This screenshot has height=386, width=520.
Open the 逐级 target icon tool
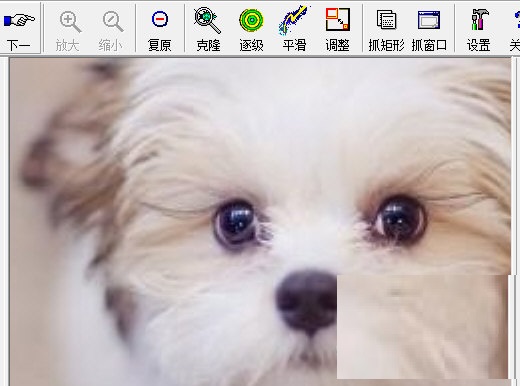click(251, 29)
